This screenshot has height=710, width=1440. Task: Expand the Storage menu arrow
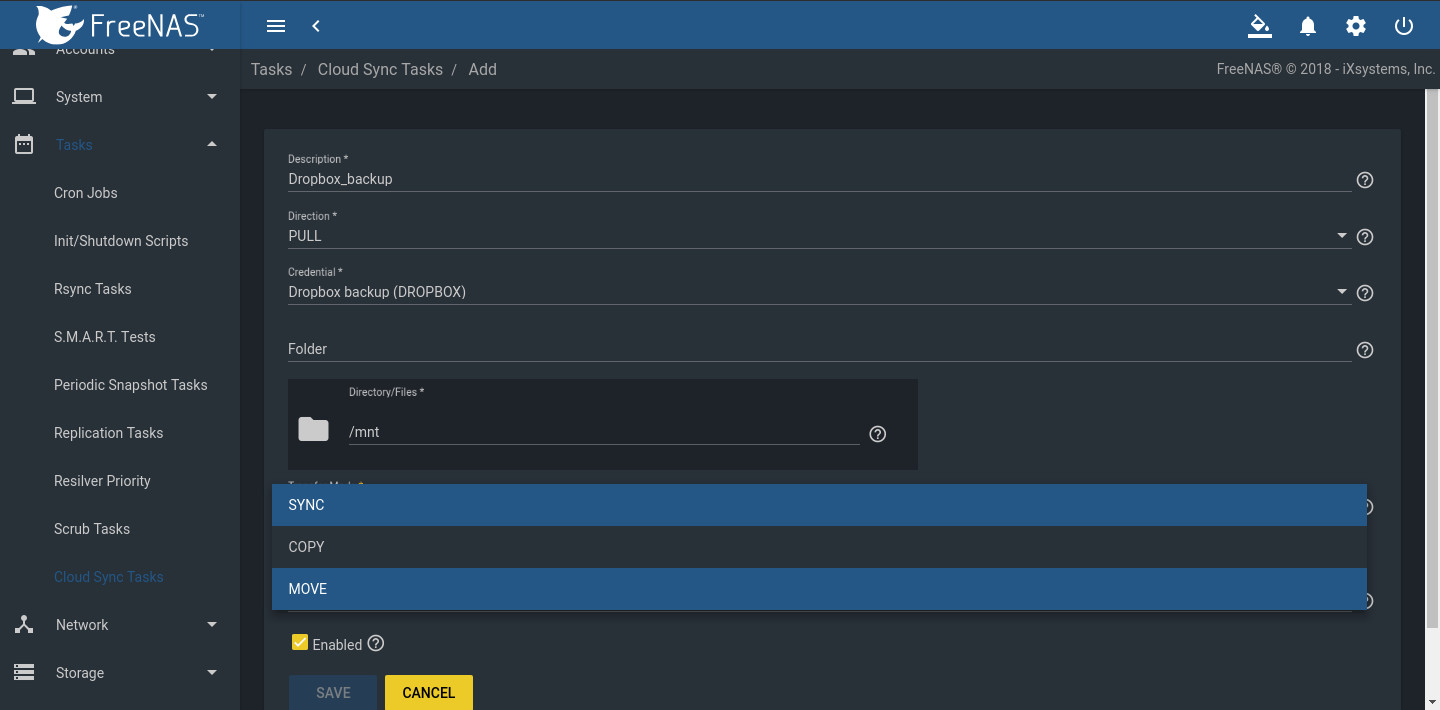[x=212, y=673]
